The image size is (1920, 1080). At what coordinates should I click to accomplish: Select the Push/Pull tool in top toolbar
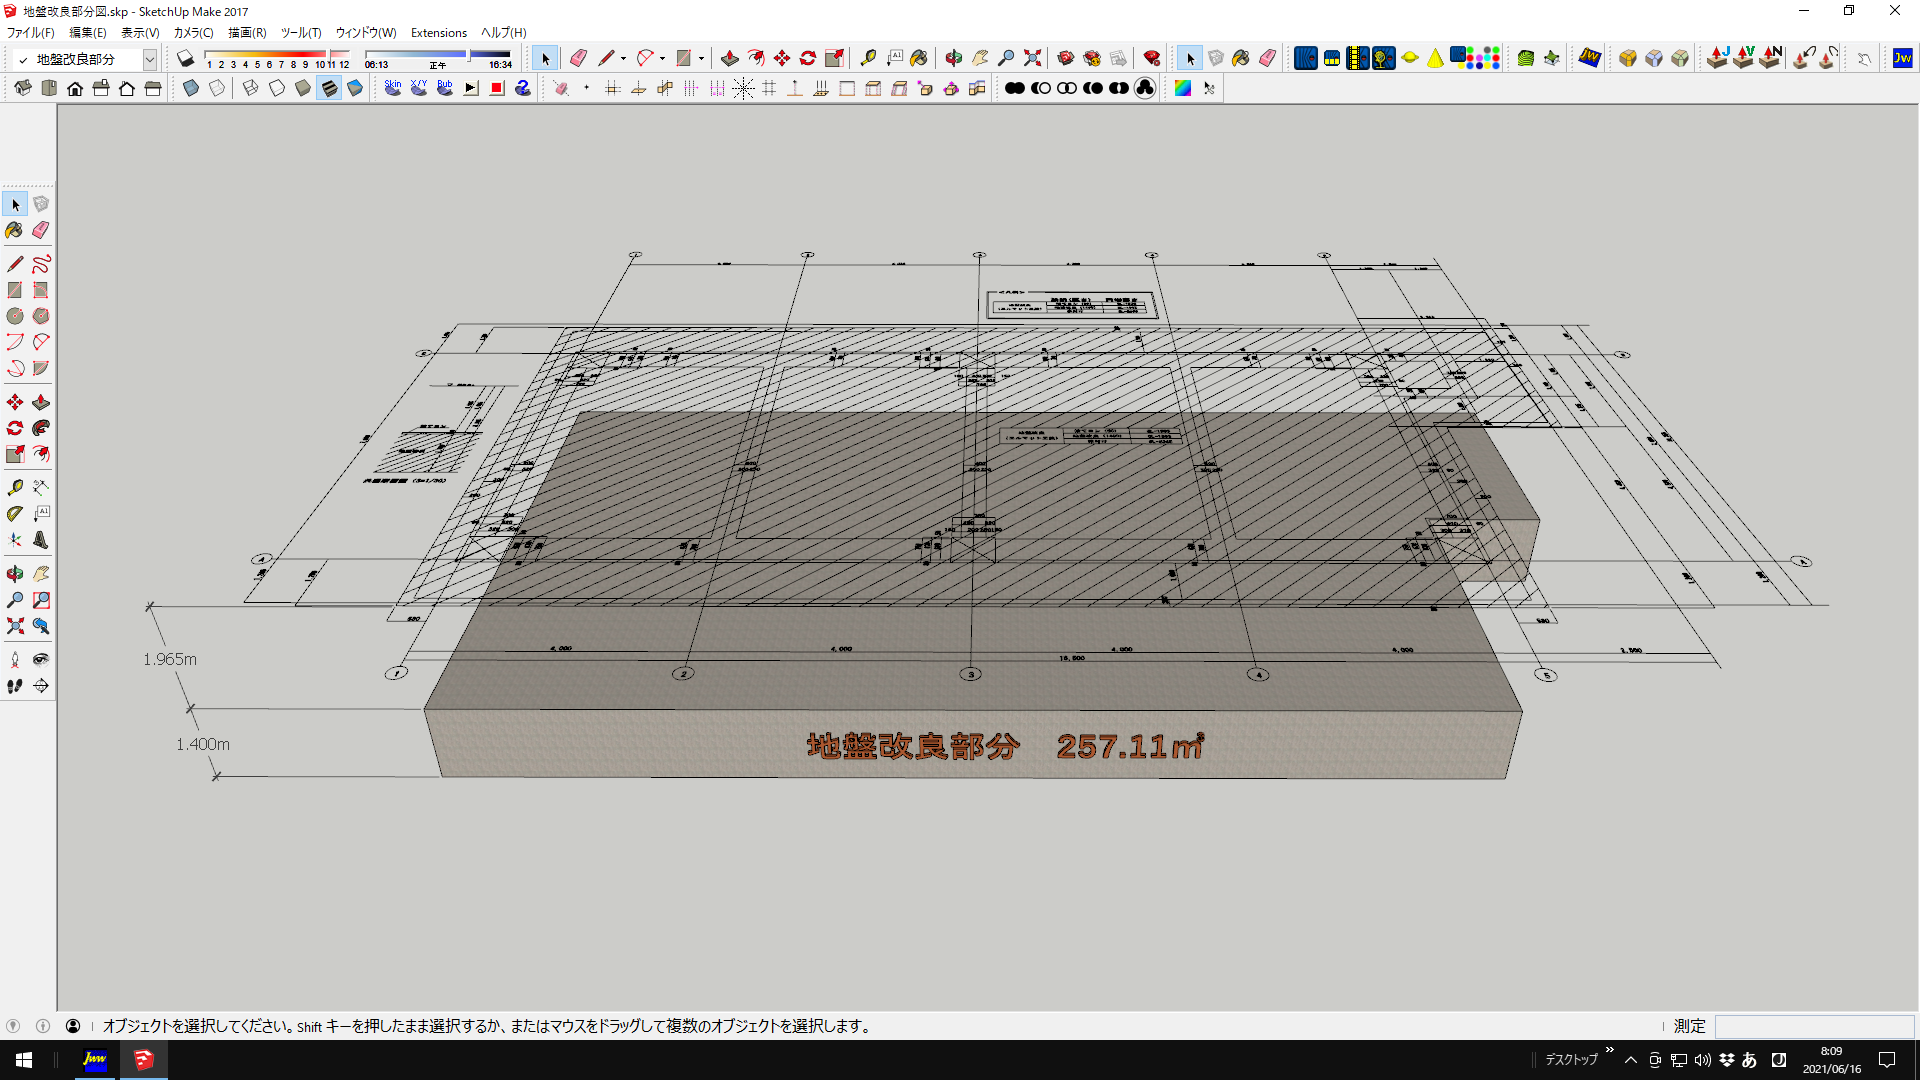[730, 59]
